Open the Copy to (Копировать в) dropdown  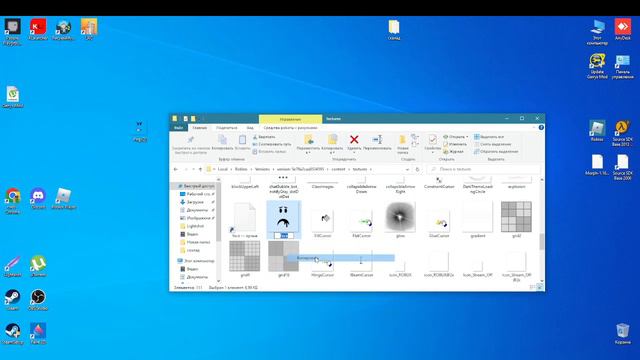(332, 151)
